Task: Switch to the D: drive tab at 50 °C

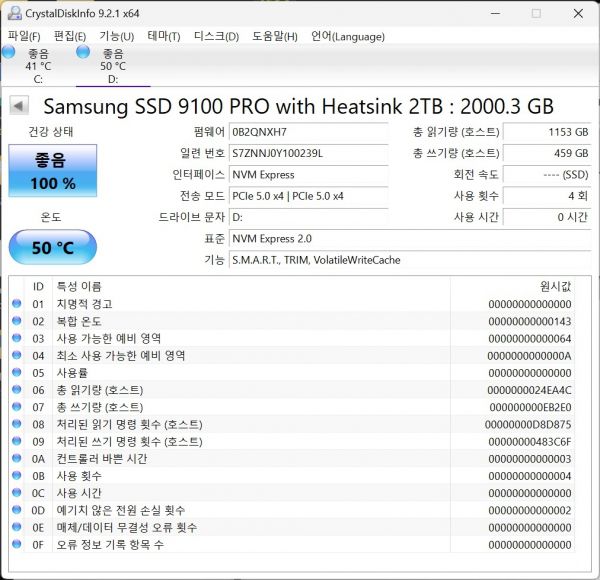Action: click(x=113, y=66)
